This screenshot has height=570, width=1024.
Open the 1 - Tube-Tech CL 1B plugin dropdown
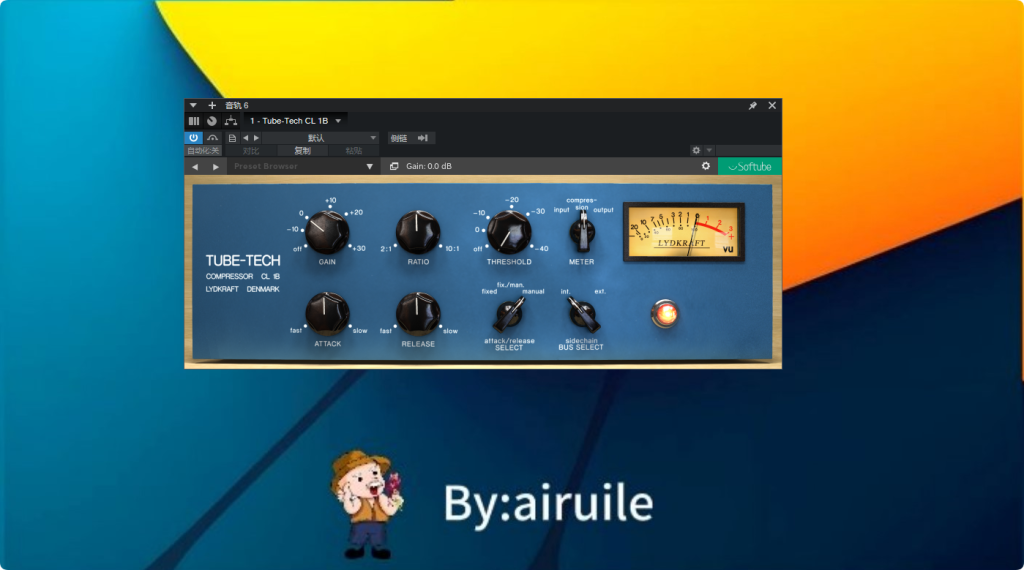[295, 121]
